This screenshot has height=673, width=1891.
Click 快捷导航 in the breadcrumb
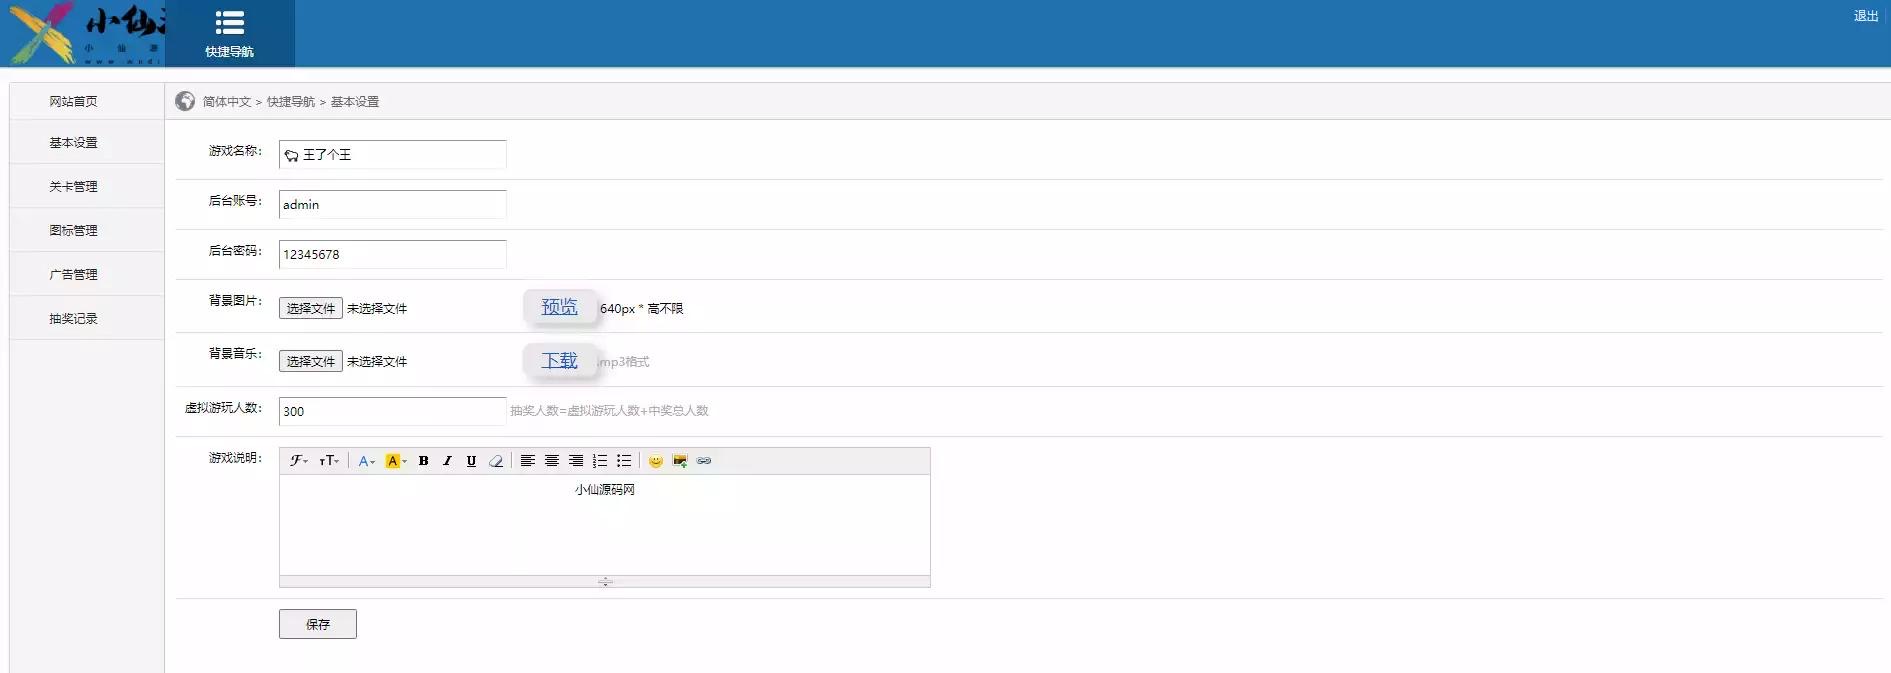pos(291,102)
